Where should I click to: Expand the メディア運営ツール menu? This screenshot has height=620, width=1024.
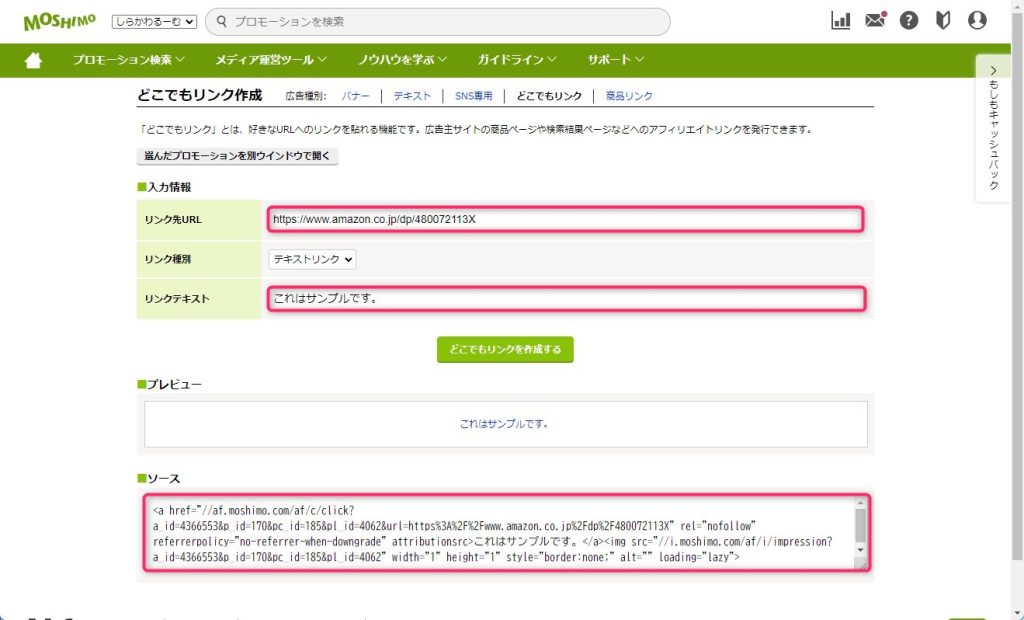[270, 60]
